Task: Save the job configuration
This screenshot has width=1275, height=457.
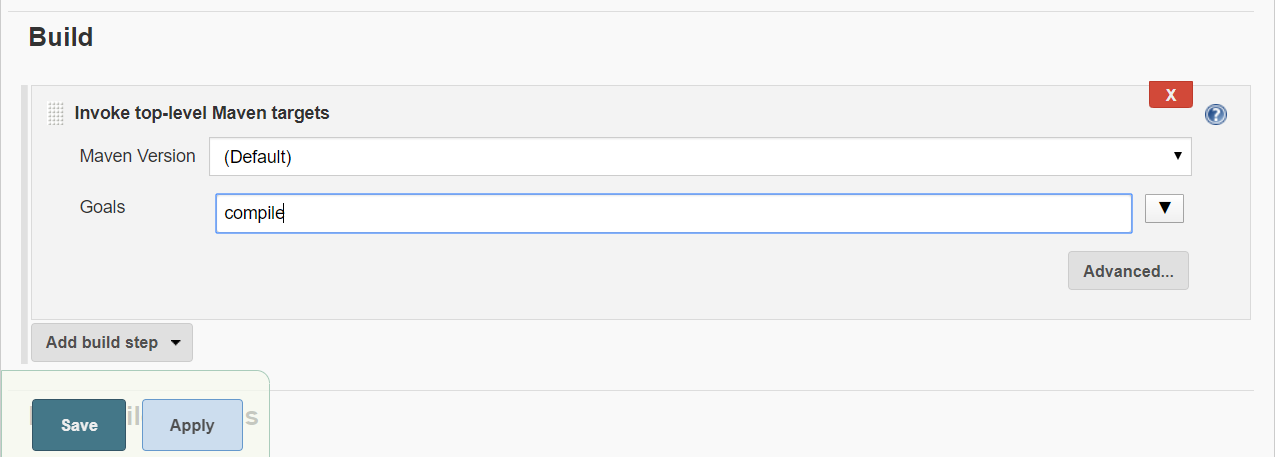Action: tap(79, 425)
